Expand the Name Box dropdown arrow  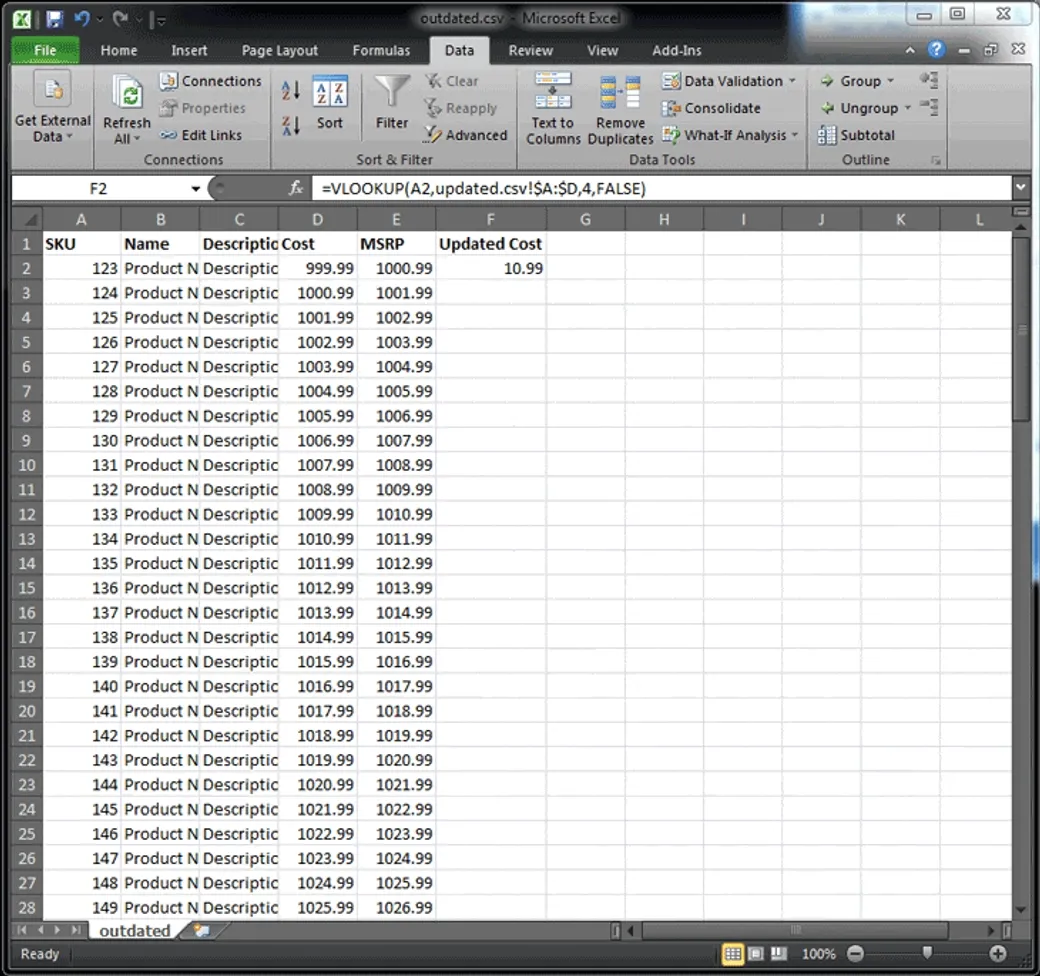tap(196, 188)
